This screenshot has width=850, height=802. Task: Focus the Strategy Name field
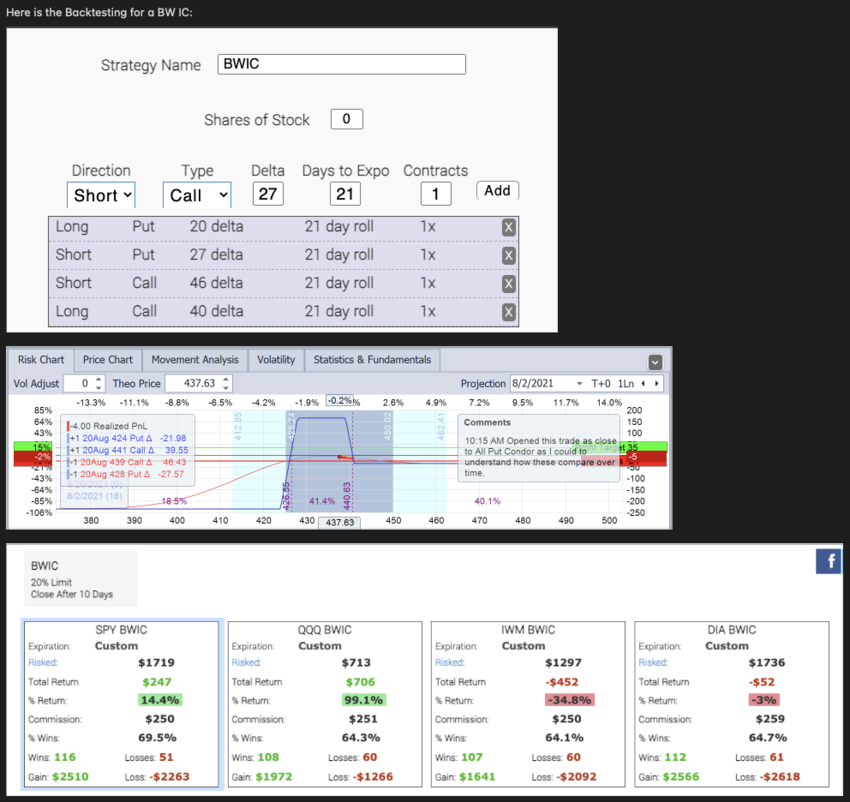click(x=342, y=64)
